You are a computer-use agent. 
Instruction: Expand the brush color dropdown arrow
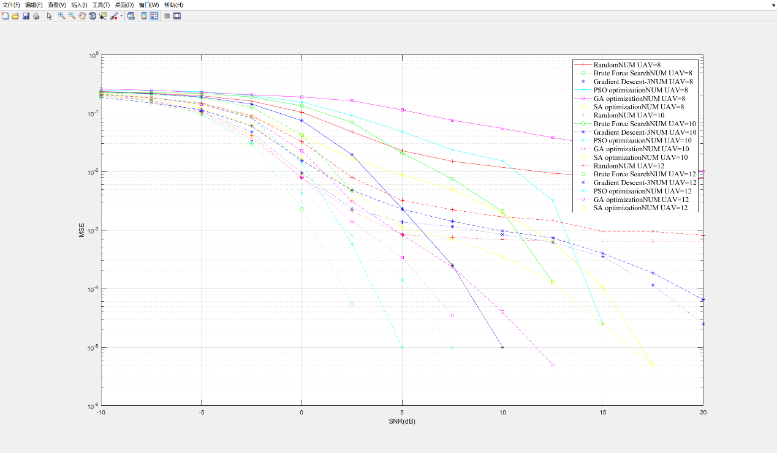point(121,16)
